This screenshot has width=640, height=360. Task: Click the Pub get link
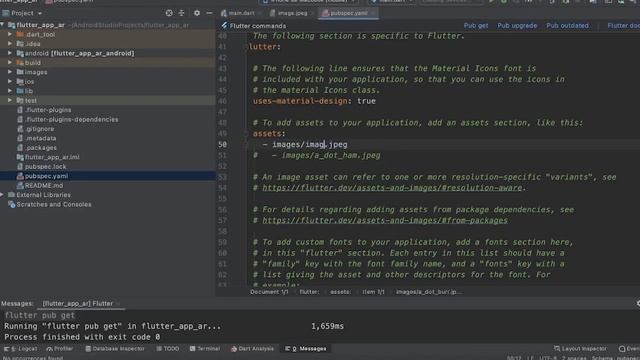[x=476, y=25]
